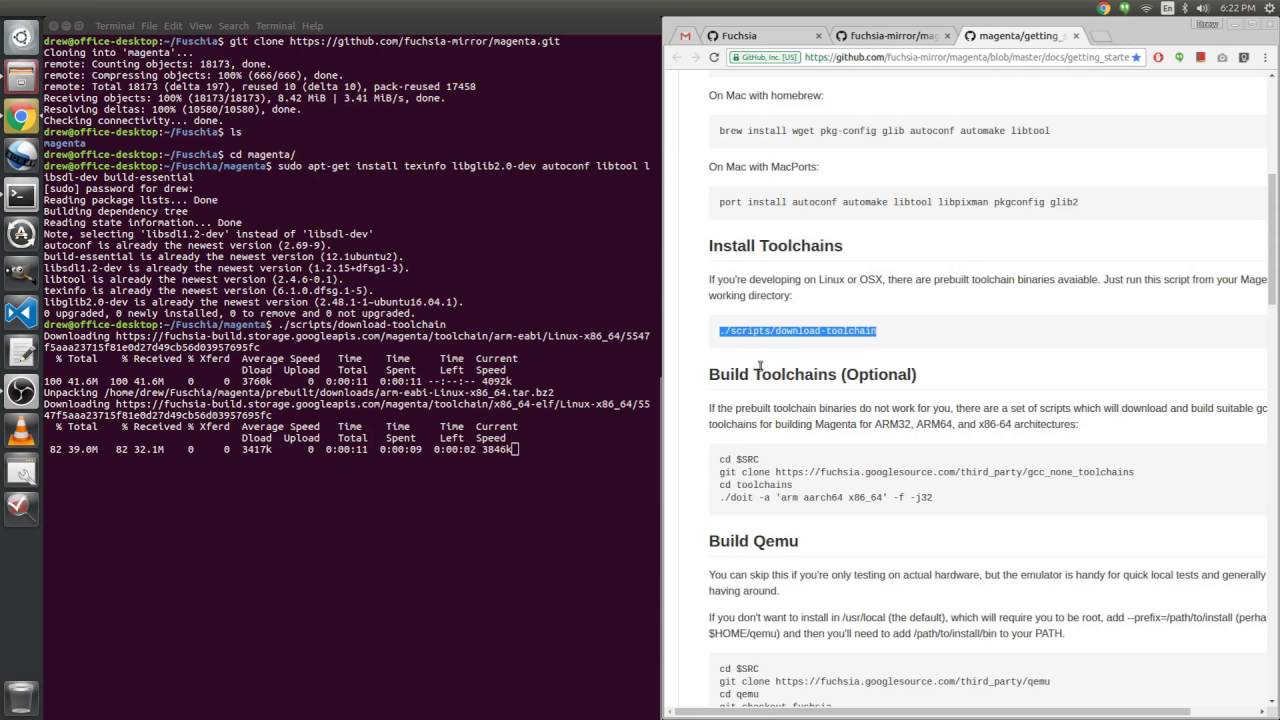Click Chrome back arrow button
The width and height of the screenshot is (1280, 720).
[x=677, y=57]
